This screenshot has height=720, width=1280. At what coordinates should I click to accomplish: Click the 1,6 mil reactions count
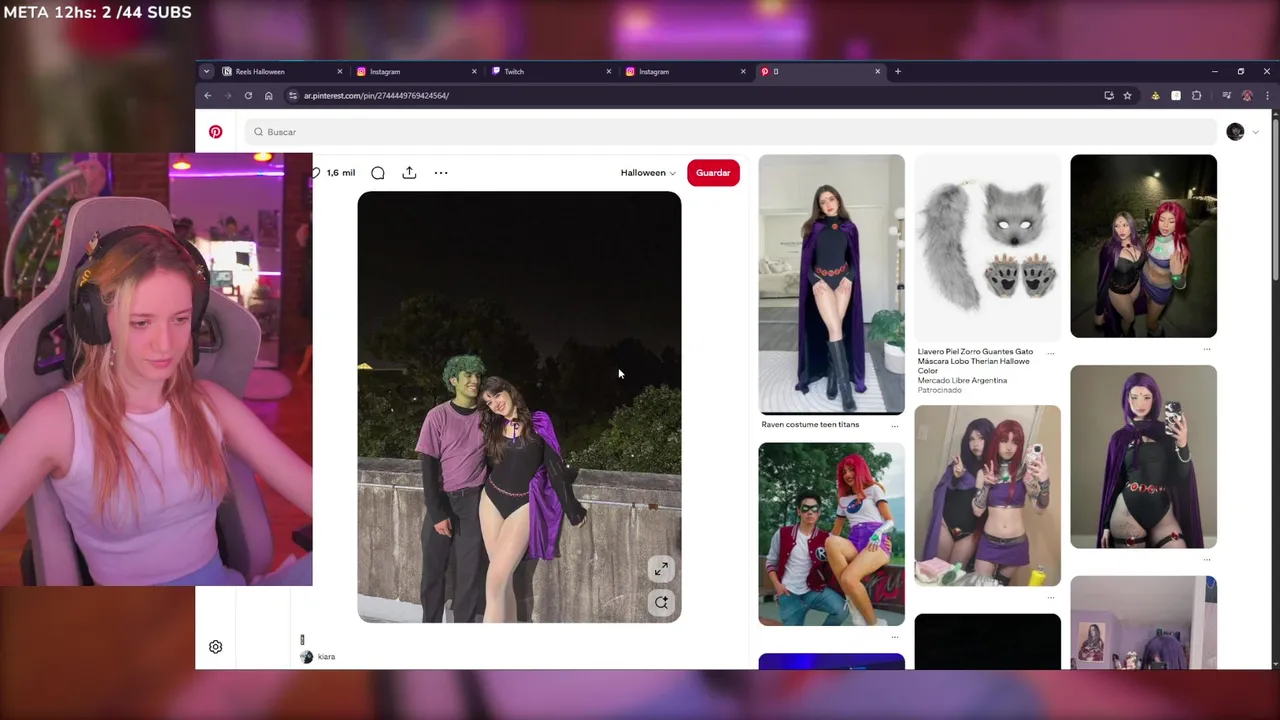tap(340, 173)
